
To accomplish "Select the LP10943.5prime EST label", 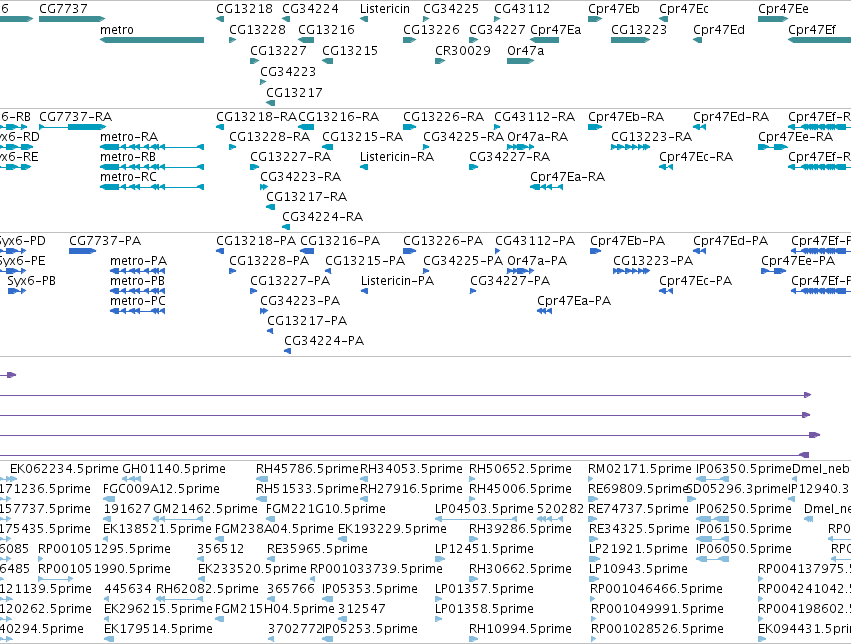I will point(639,569).
